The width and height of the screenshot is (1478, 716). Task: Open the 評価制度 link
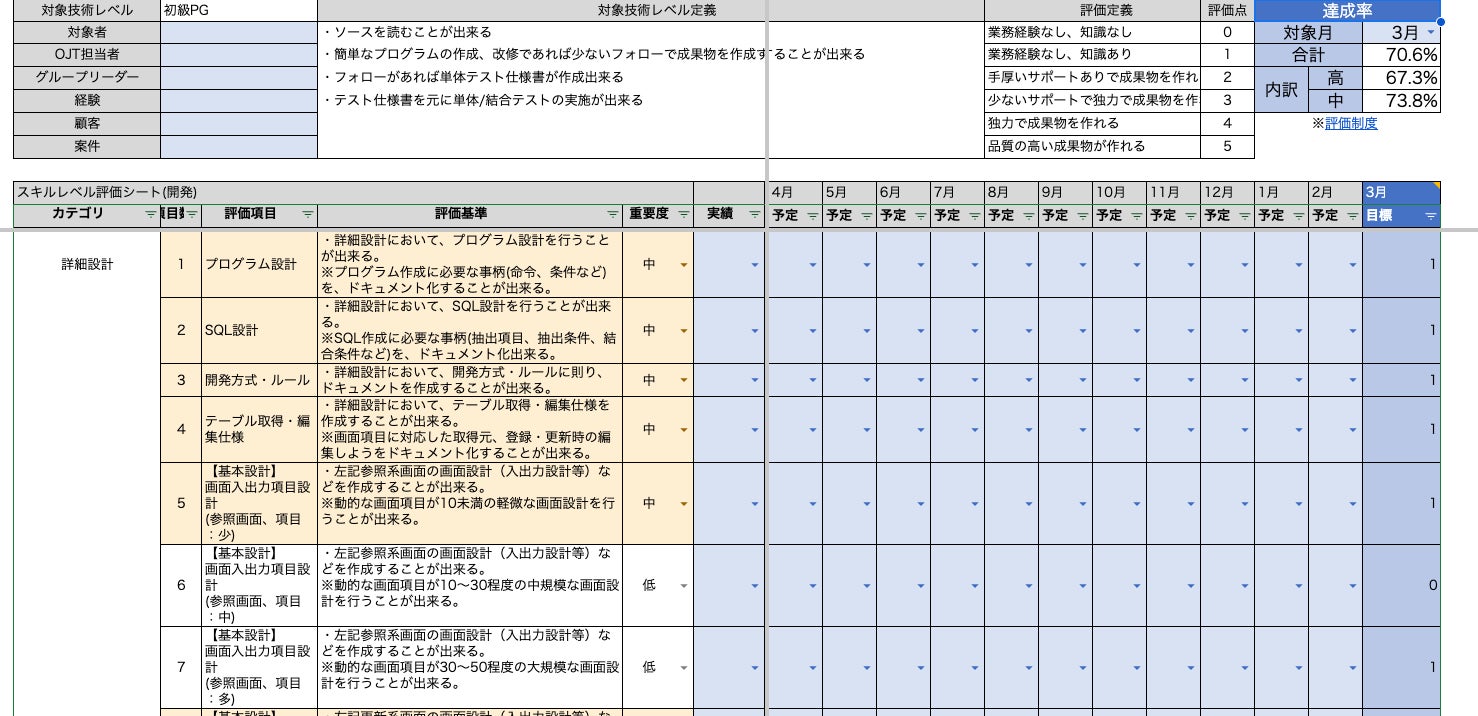pyautogui.click(x=1351, y=123)
